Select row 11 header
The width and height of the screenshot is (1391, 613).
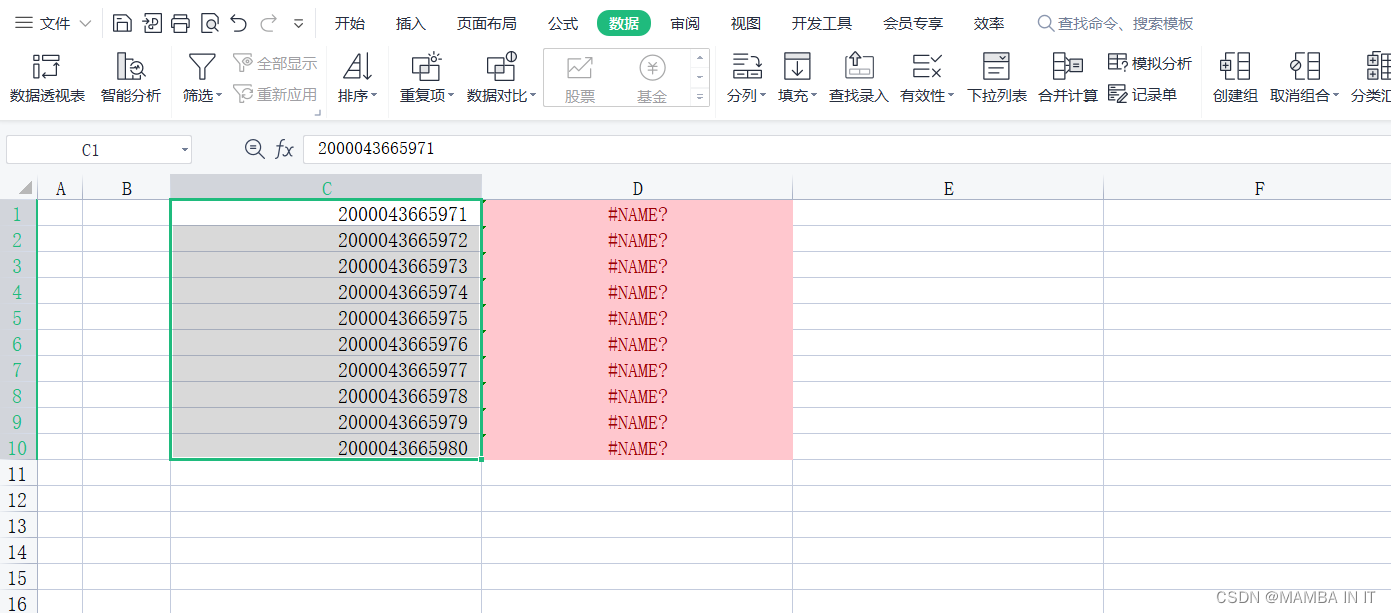click(x=18, y=473)
